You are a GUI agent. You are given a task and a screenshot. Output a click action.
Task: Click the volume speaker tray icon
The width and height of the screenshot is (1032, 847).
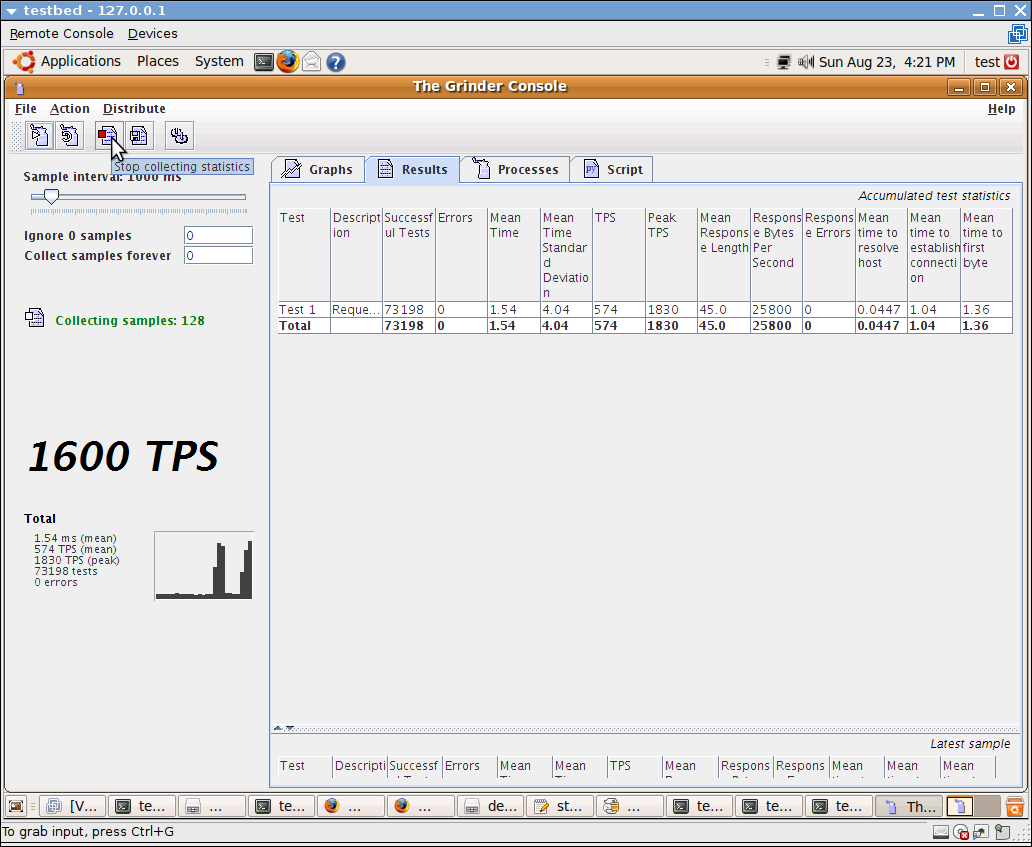[806, 62]
